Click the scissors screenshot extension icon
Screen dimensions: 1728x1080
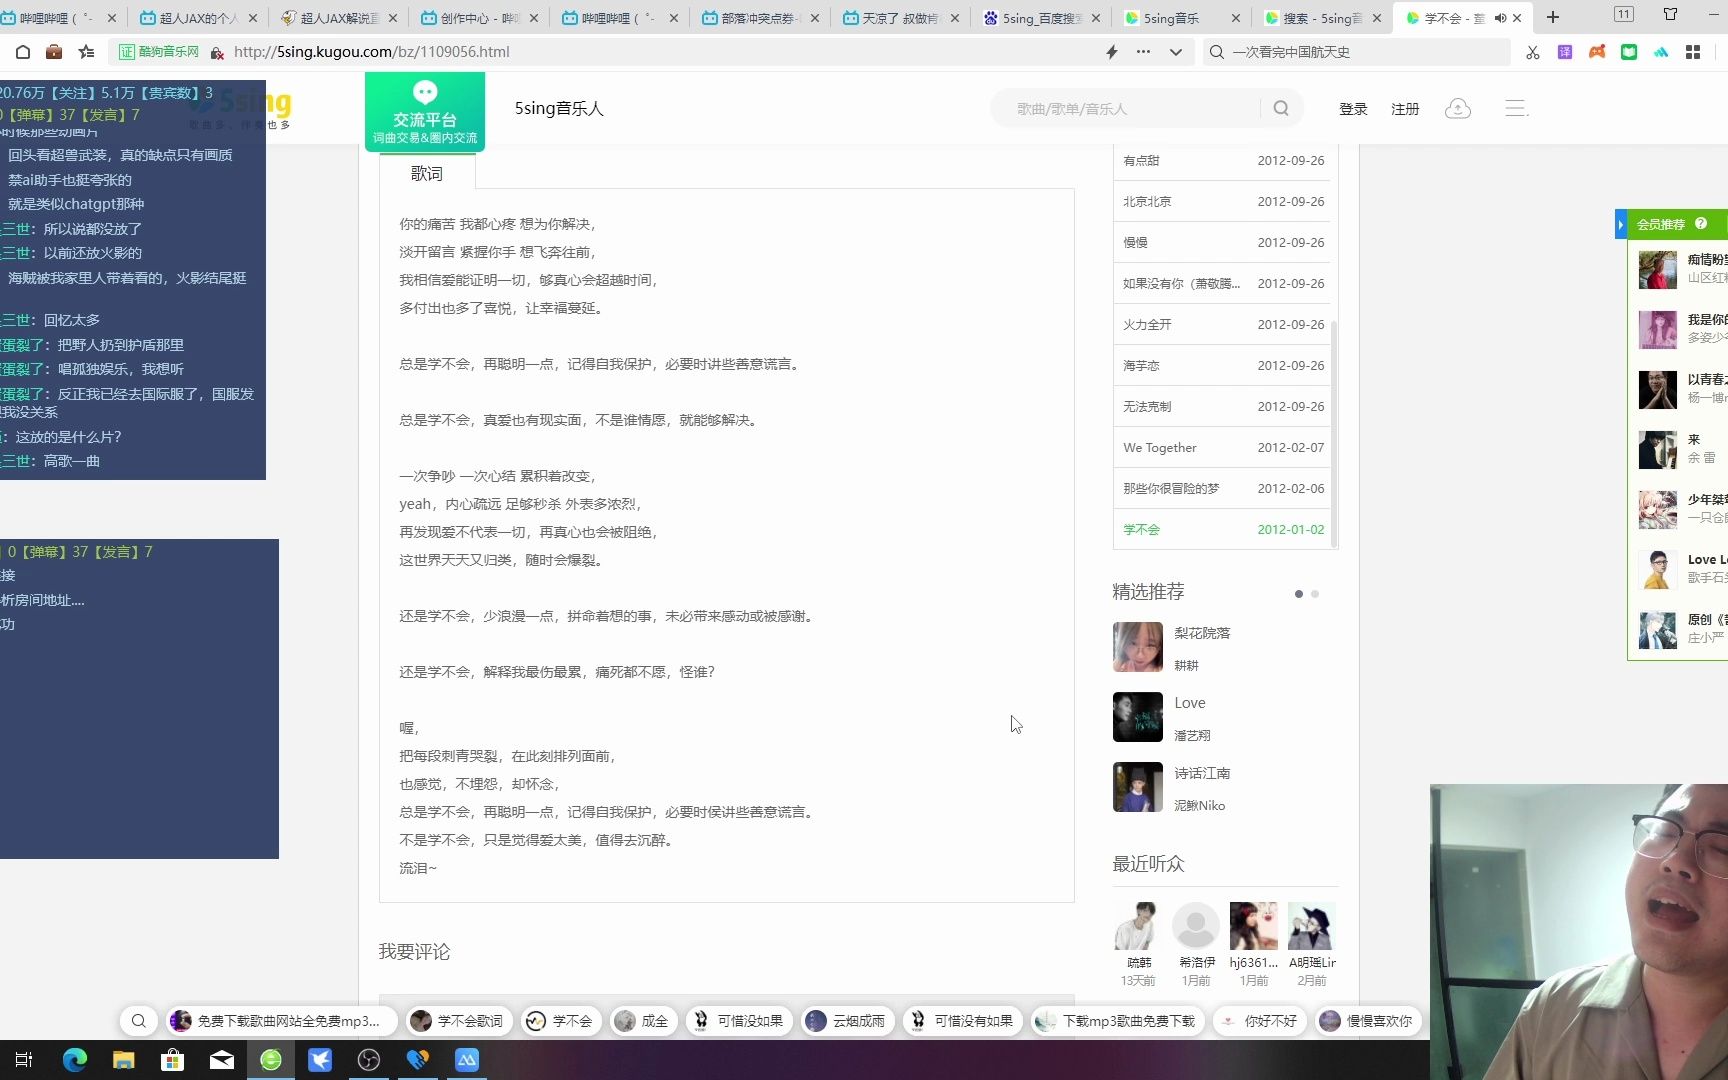point(1533,52)
